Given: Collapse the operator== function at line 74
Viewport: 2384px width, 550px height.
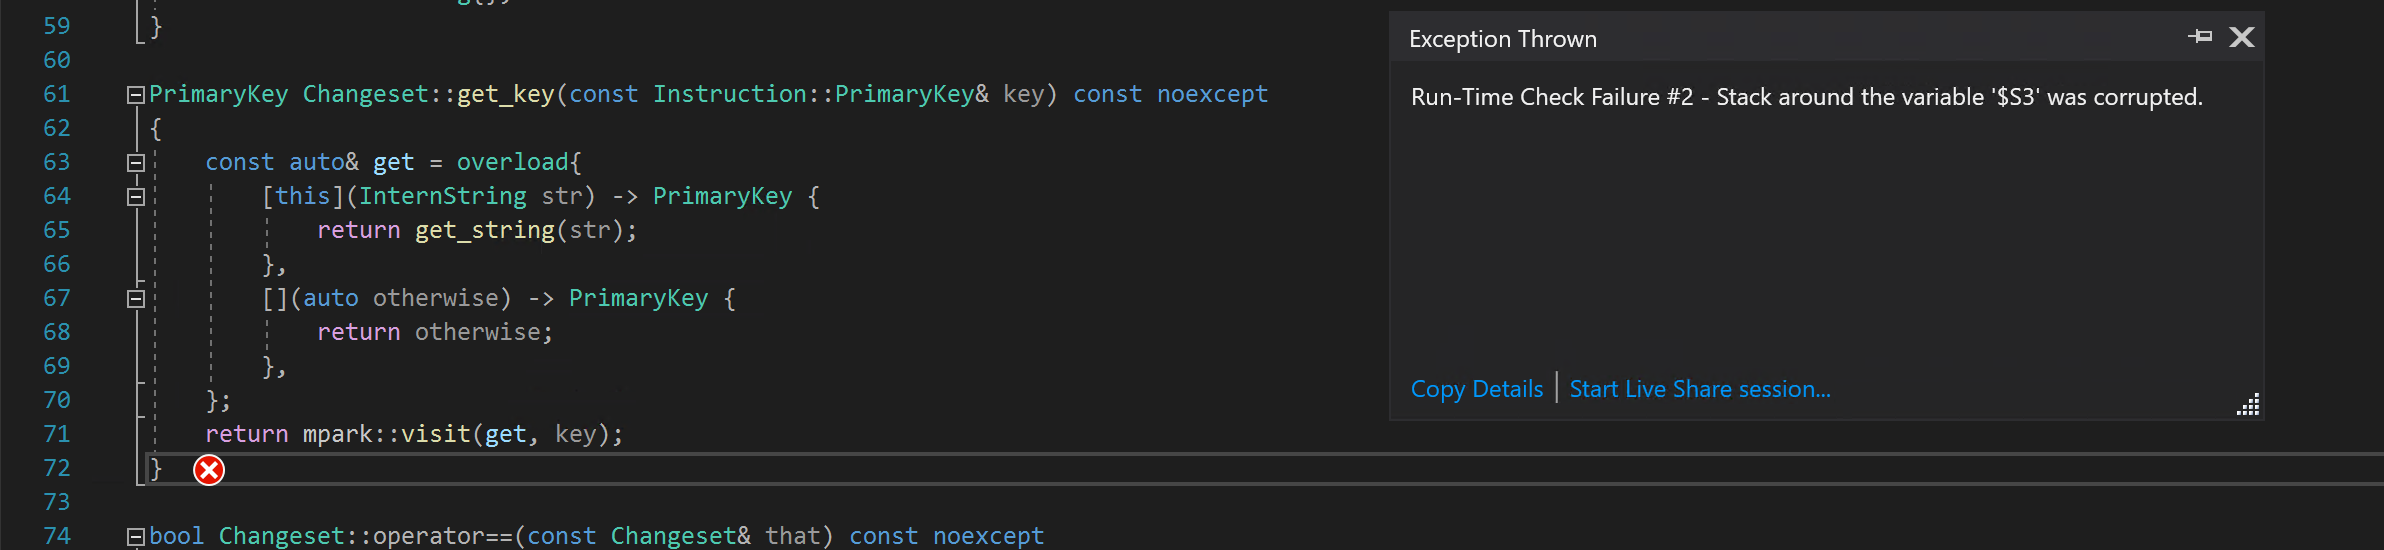Looking at the screenshot, I should click(136, 537).
